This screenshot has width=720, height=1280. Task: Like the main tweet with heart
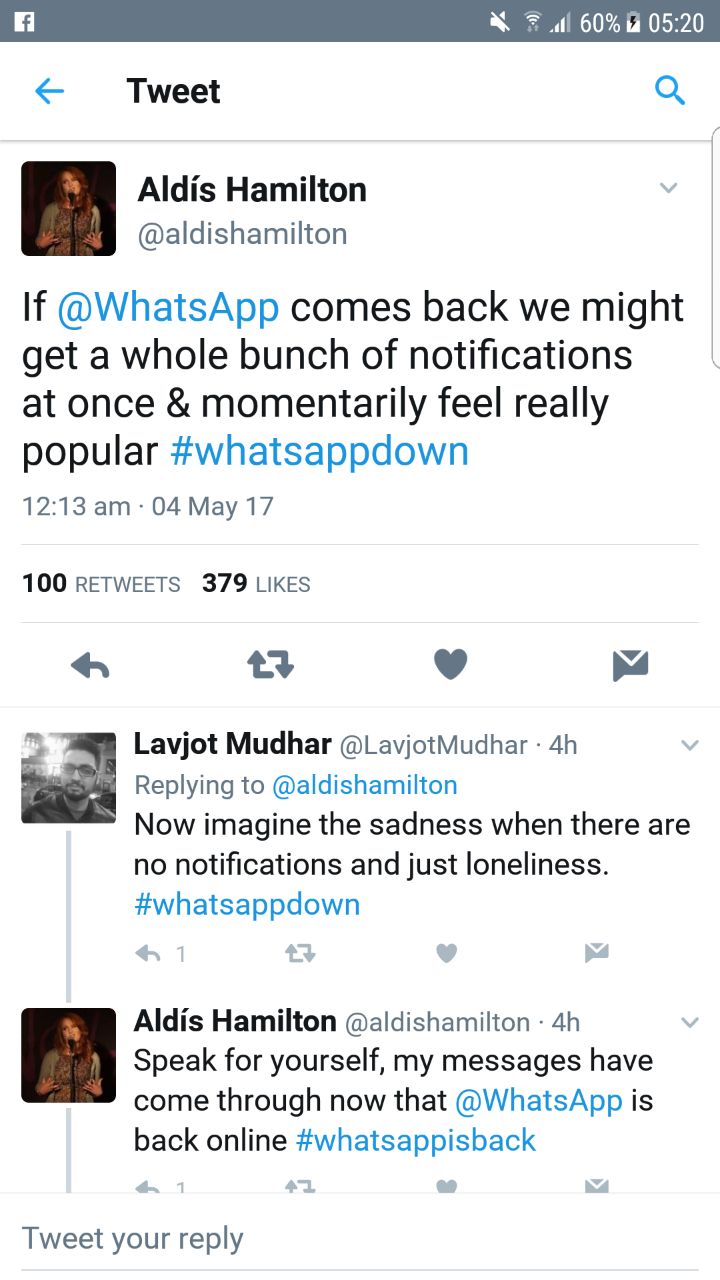point(450,665)
